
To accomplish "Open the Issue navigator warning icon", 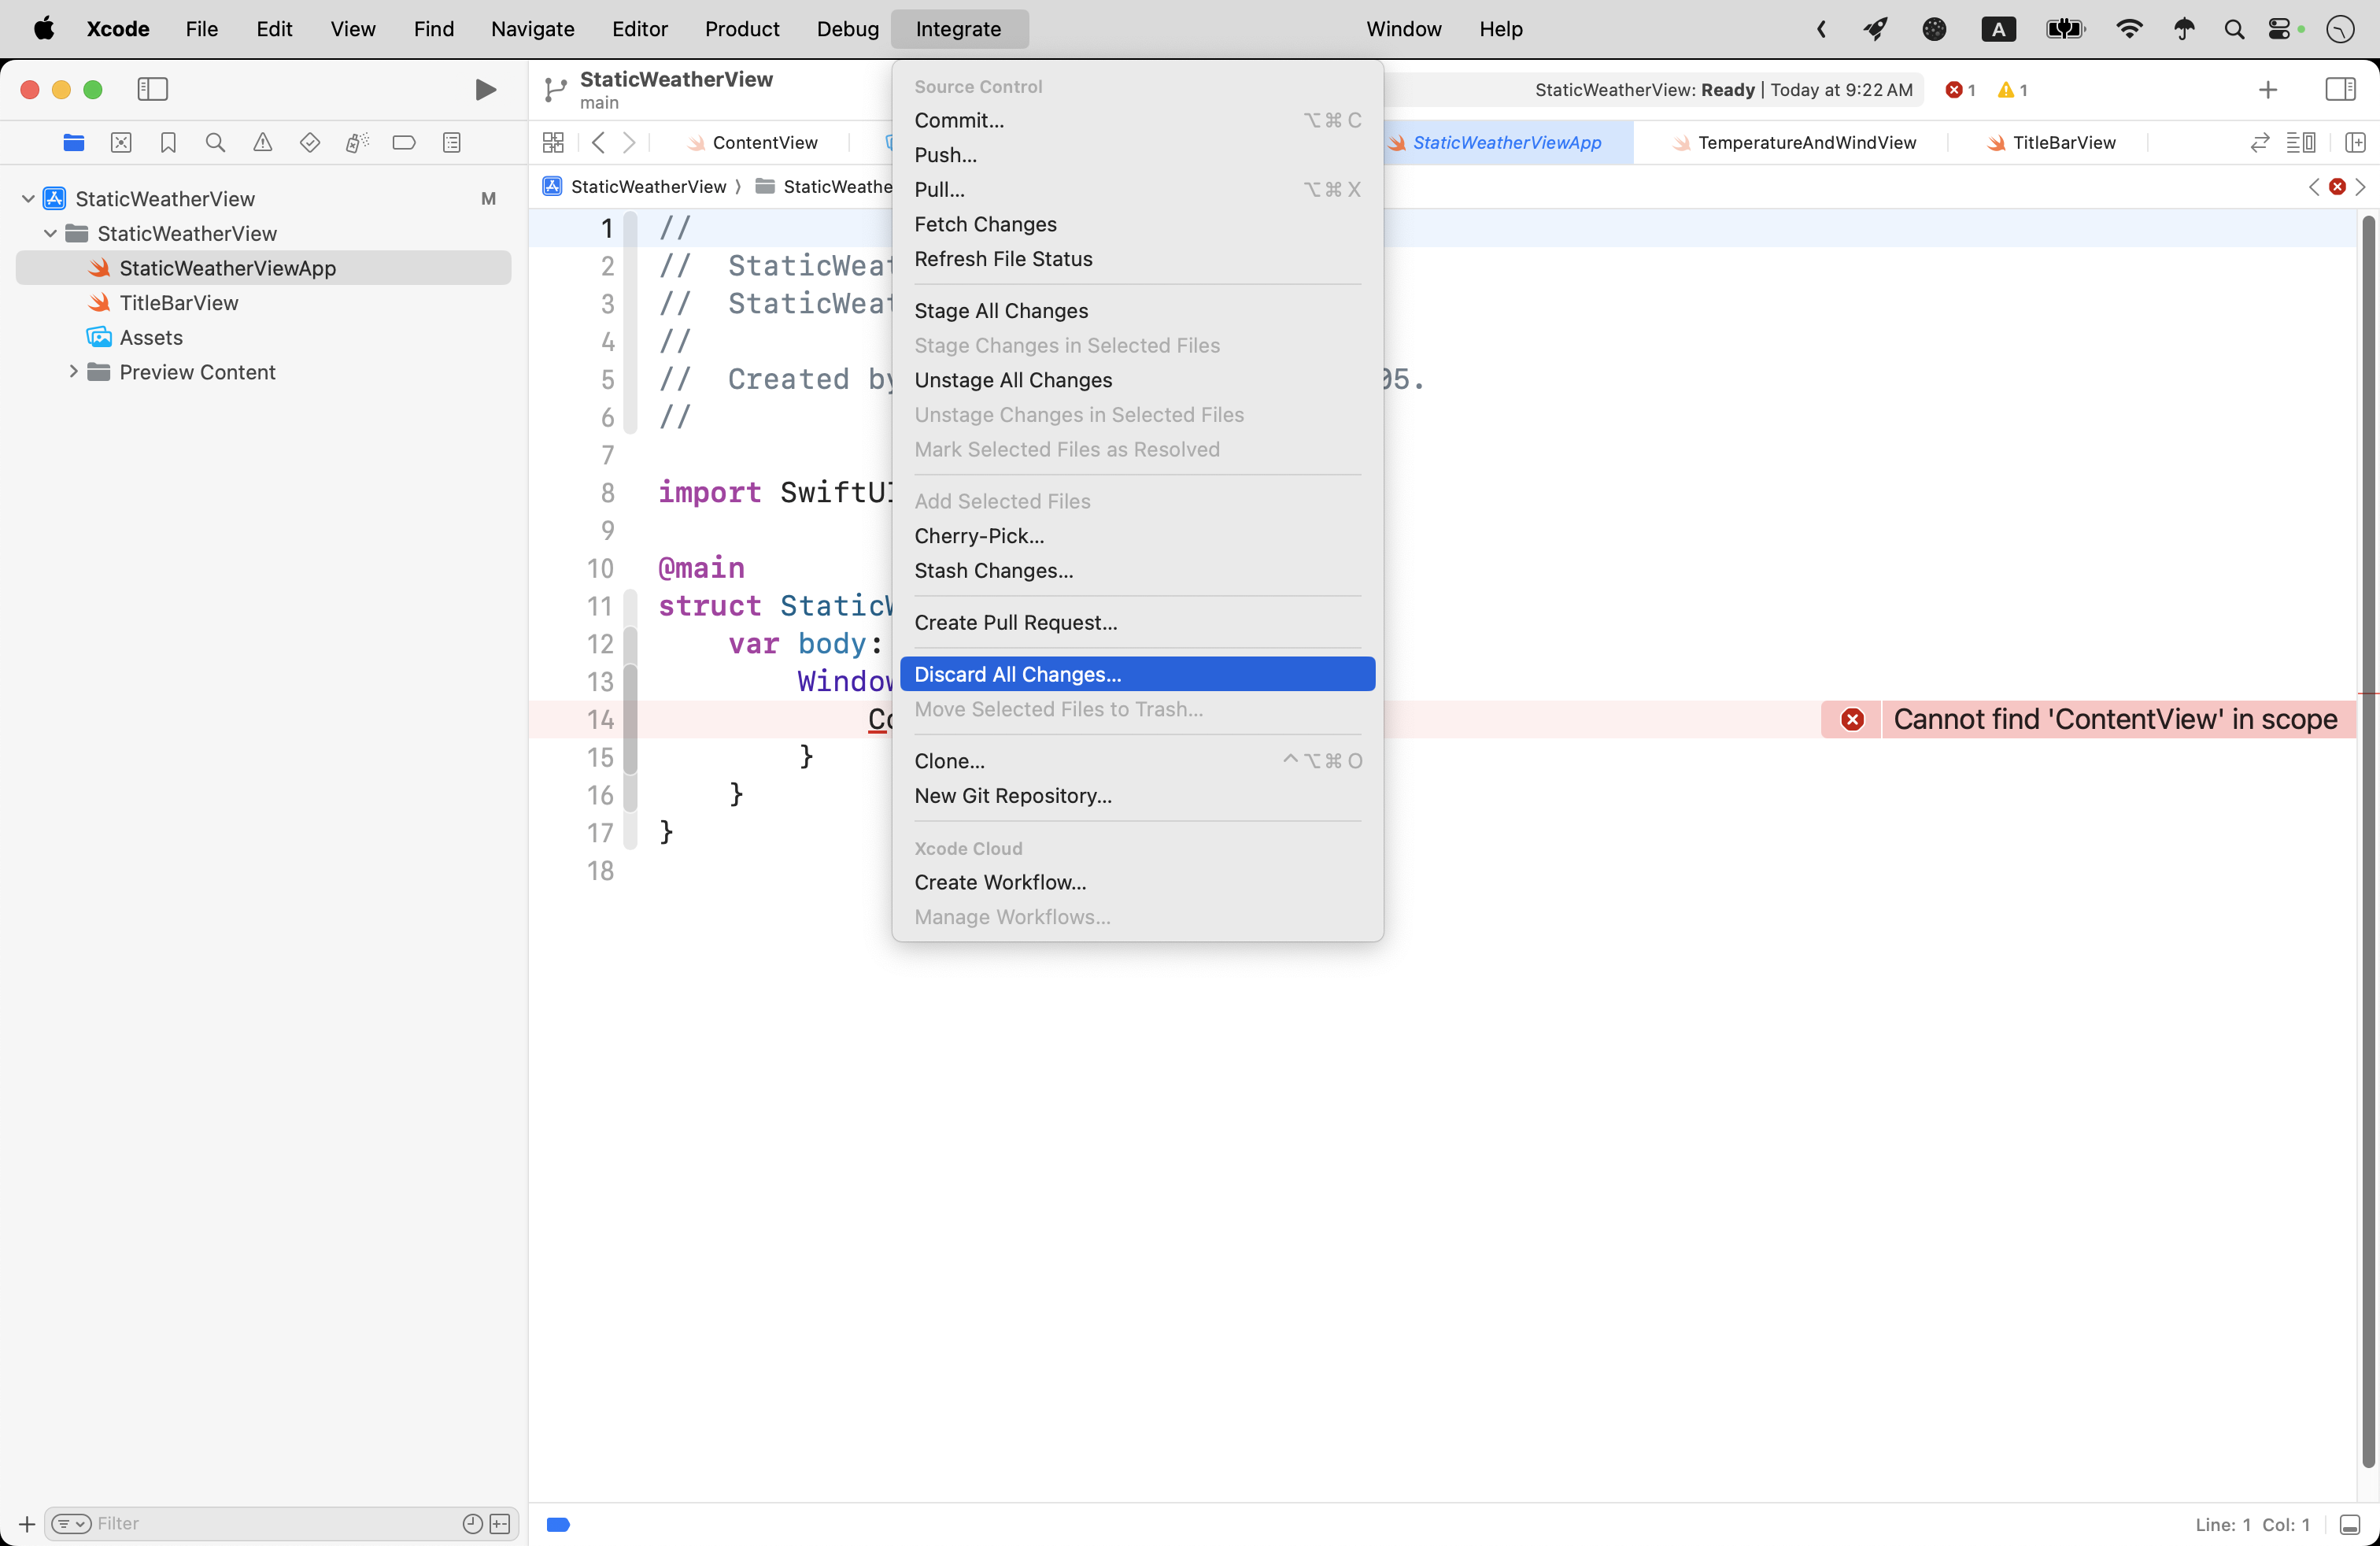I will [x=262, y=143].
